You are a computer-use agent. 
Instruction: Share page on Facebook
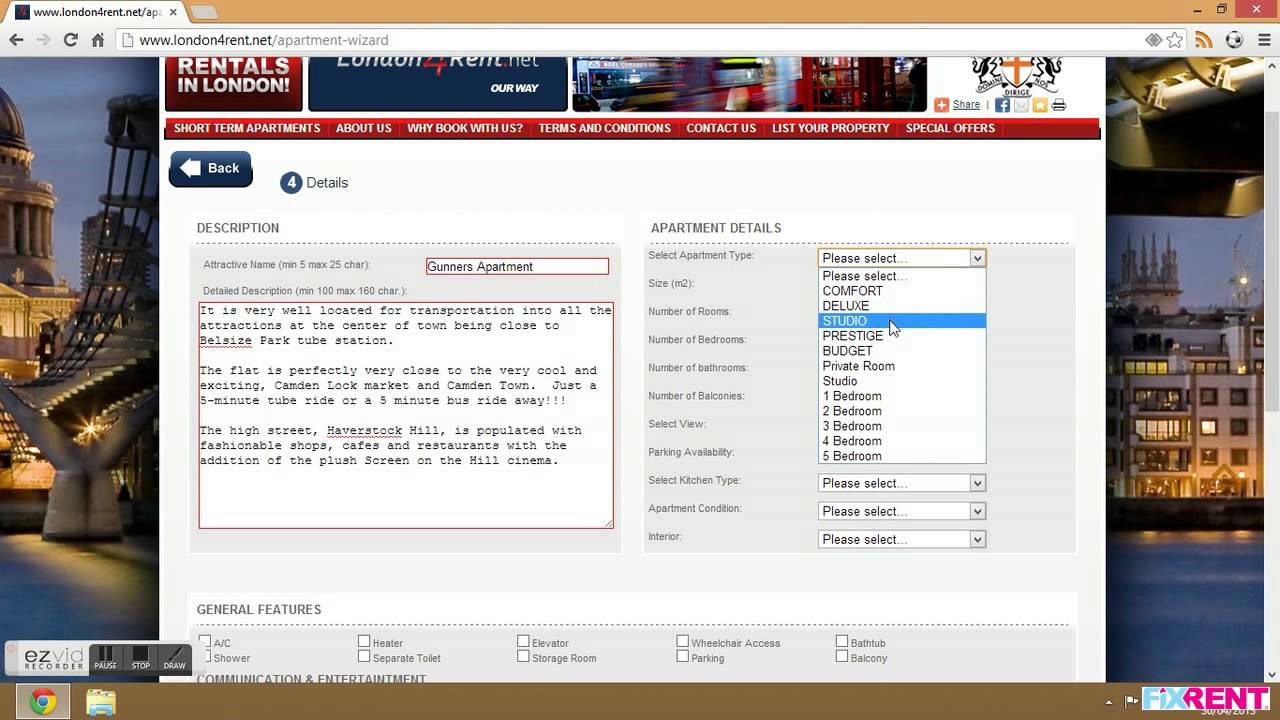(1002, 105)
